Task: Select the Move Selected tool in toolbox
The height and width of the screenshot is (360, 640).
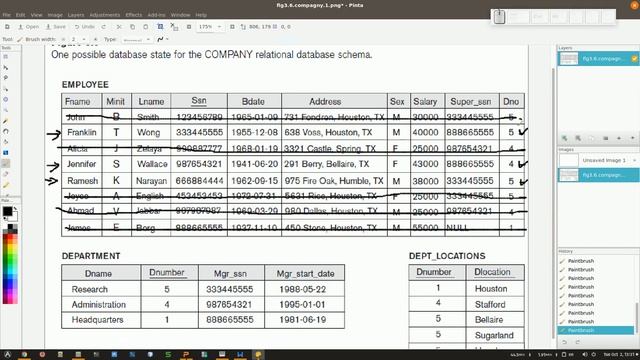Action: [x=6, y=67]
